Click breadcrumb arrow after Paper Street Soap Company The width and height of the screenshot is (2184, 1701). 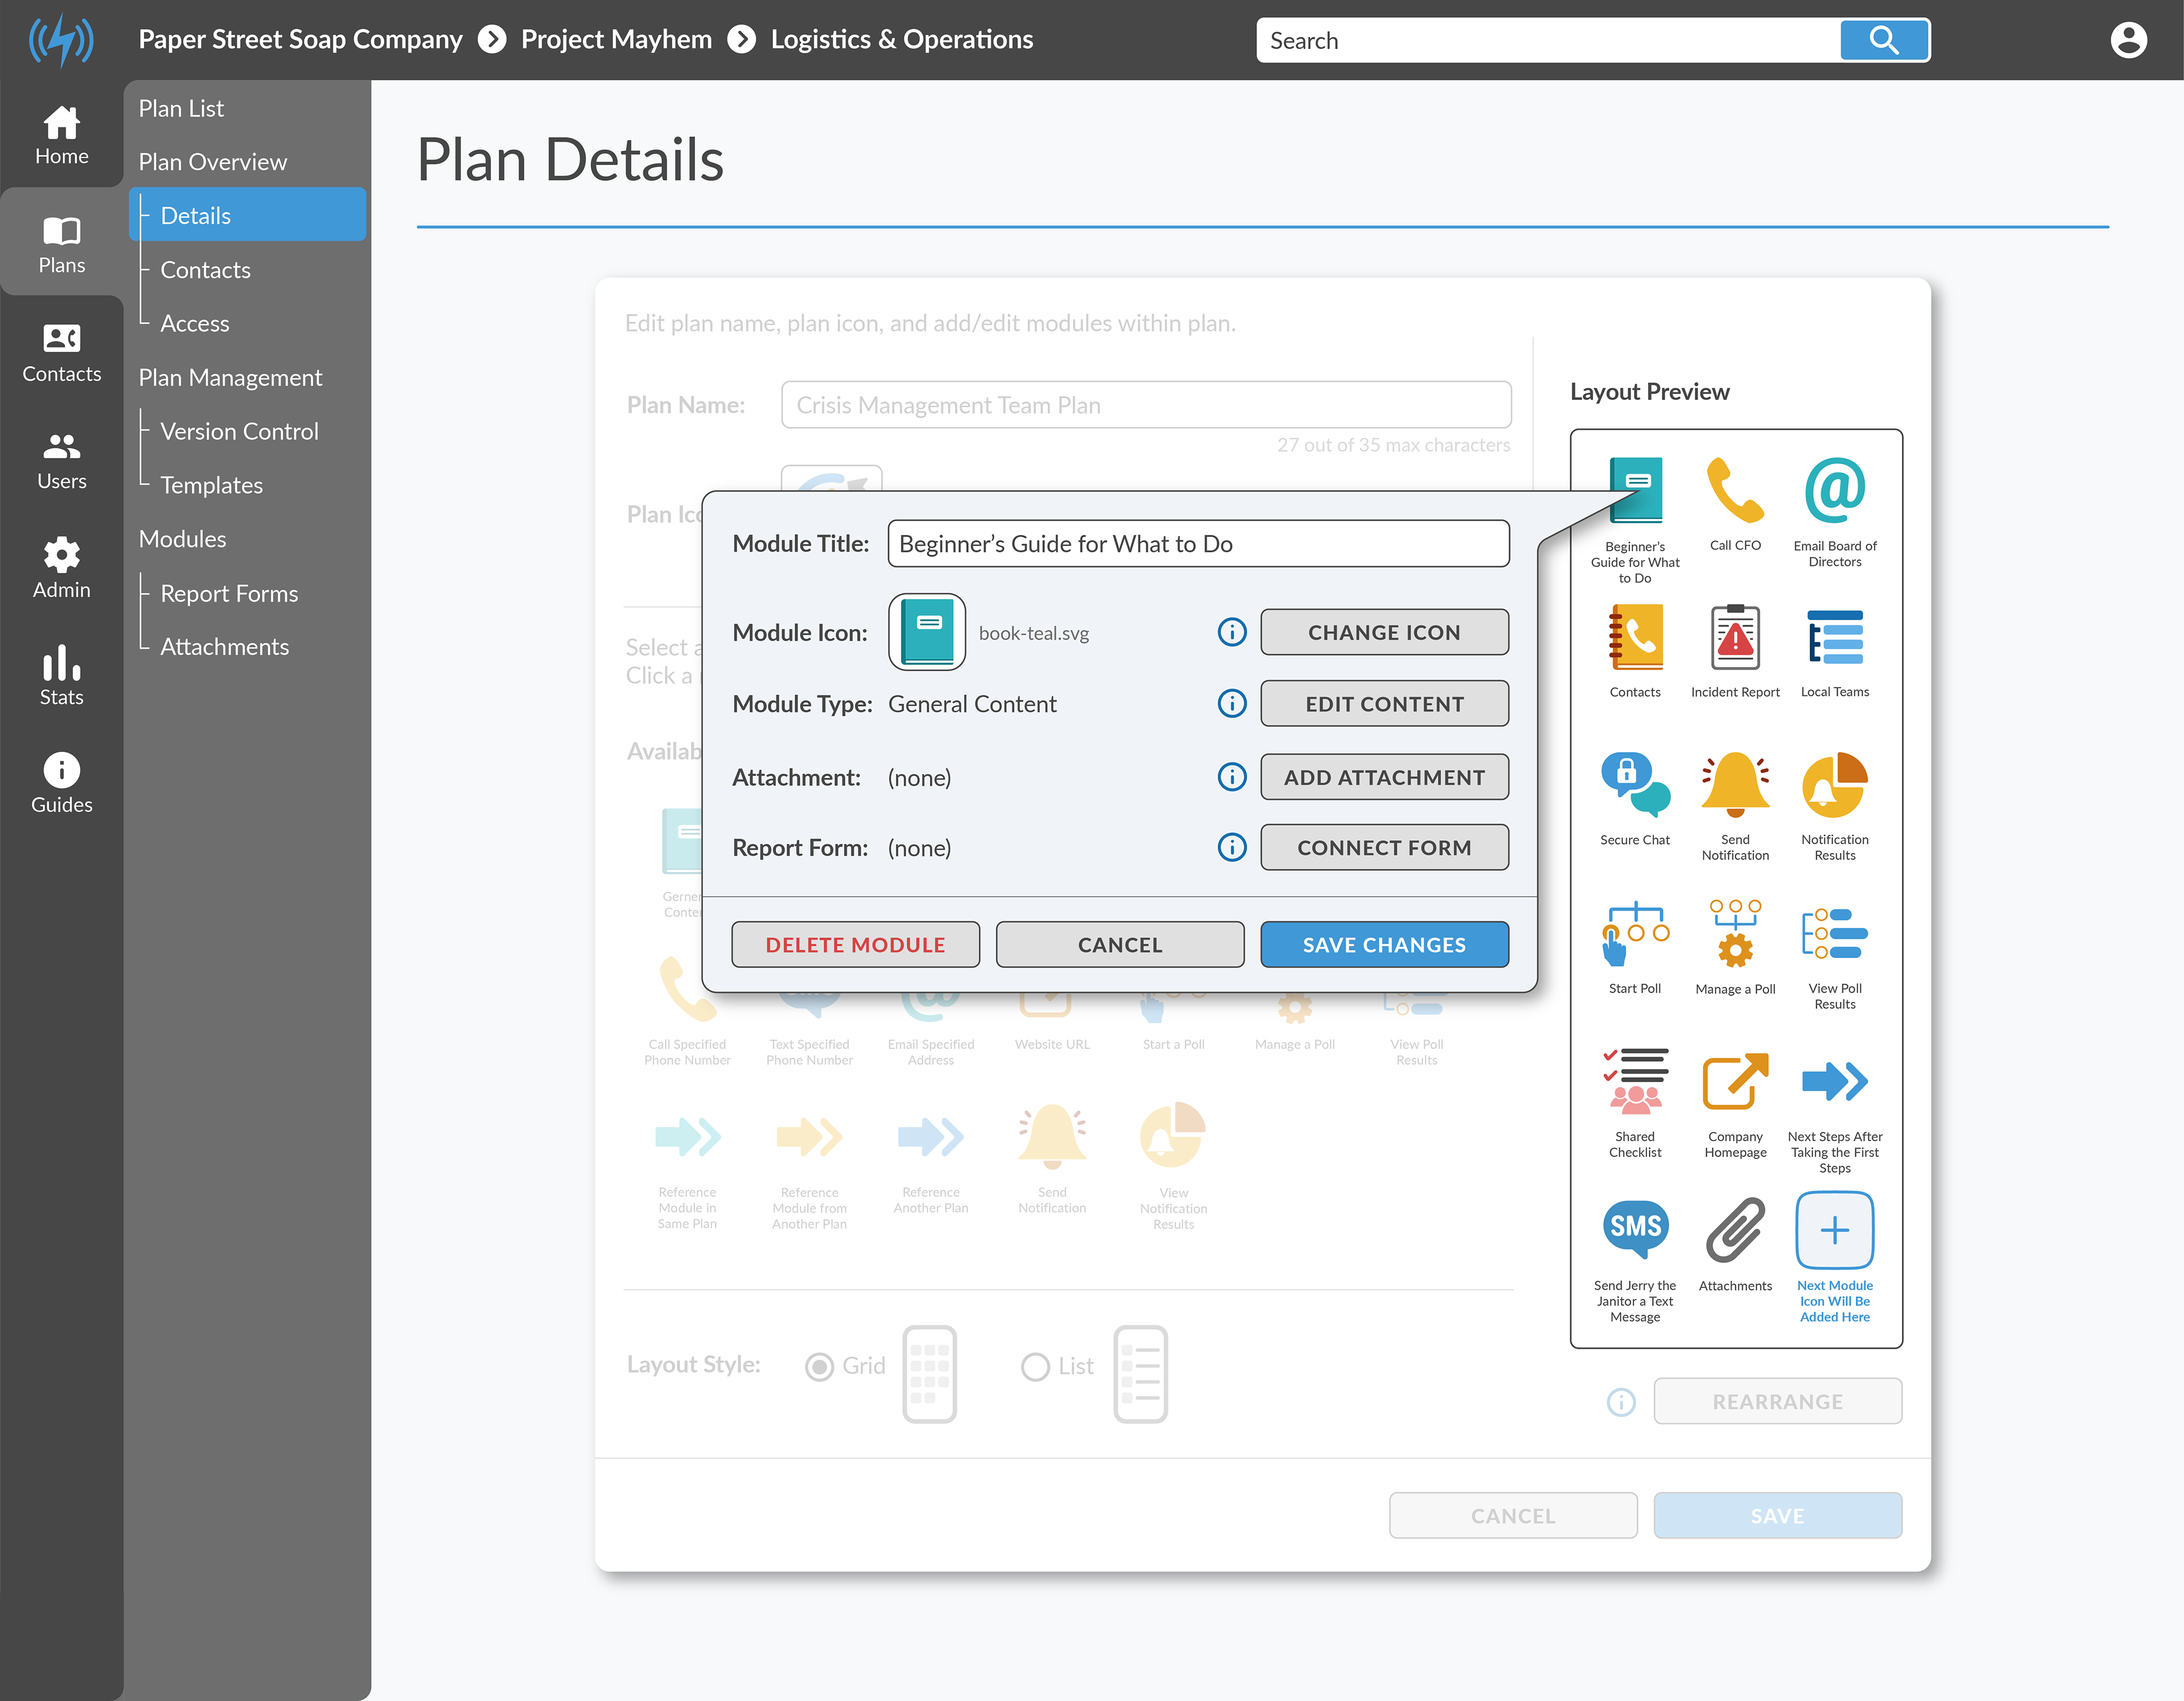[492, 40]
